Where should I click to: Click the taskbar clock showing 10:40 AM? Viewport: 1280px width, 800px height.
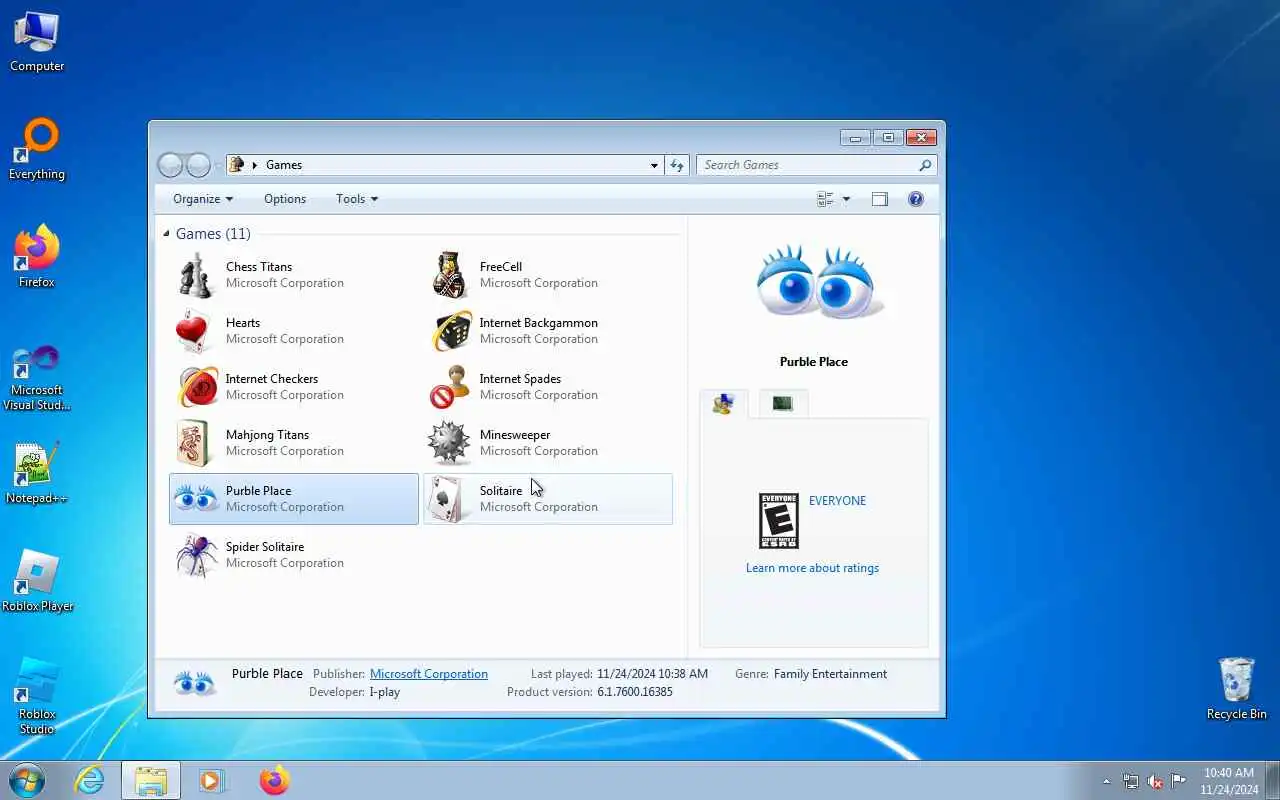point(1228,781)
